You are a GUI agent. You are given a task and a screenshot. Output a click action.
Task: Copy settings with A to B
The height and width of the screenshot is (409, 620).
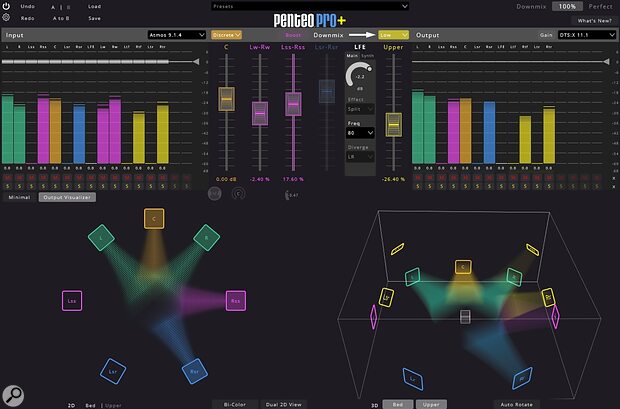coord(61,18)
